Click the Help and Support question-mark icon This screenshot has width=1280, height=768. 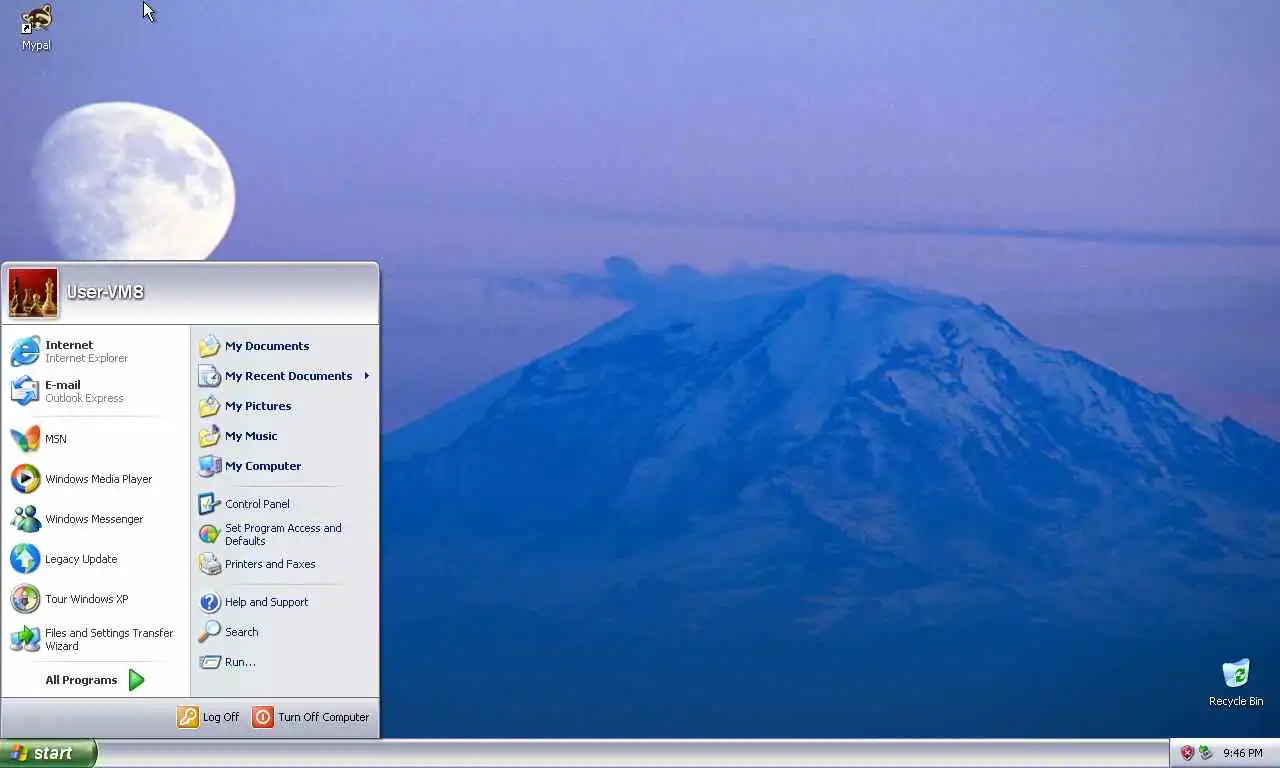[x=209, y=602]
